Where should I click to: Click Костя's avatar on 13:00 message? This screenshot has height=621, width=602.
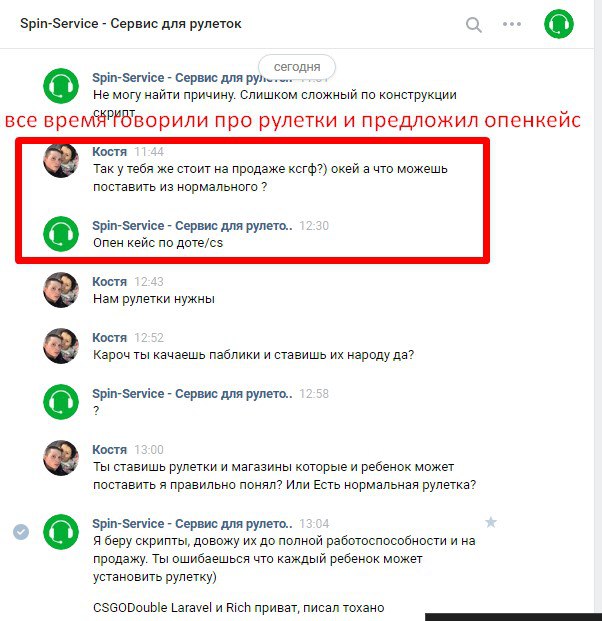[61, 458]
